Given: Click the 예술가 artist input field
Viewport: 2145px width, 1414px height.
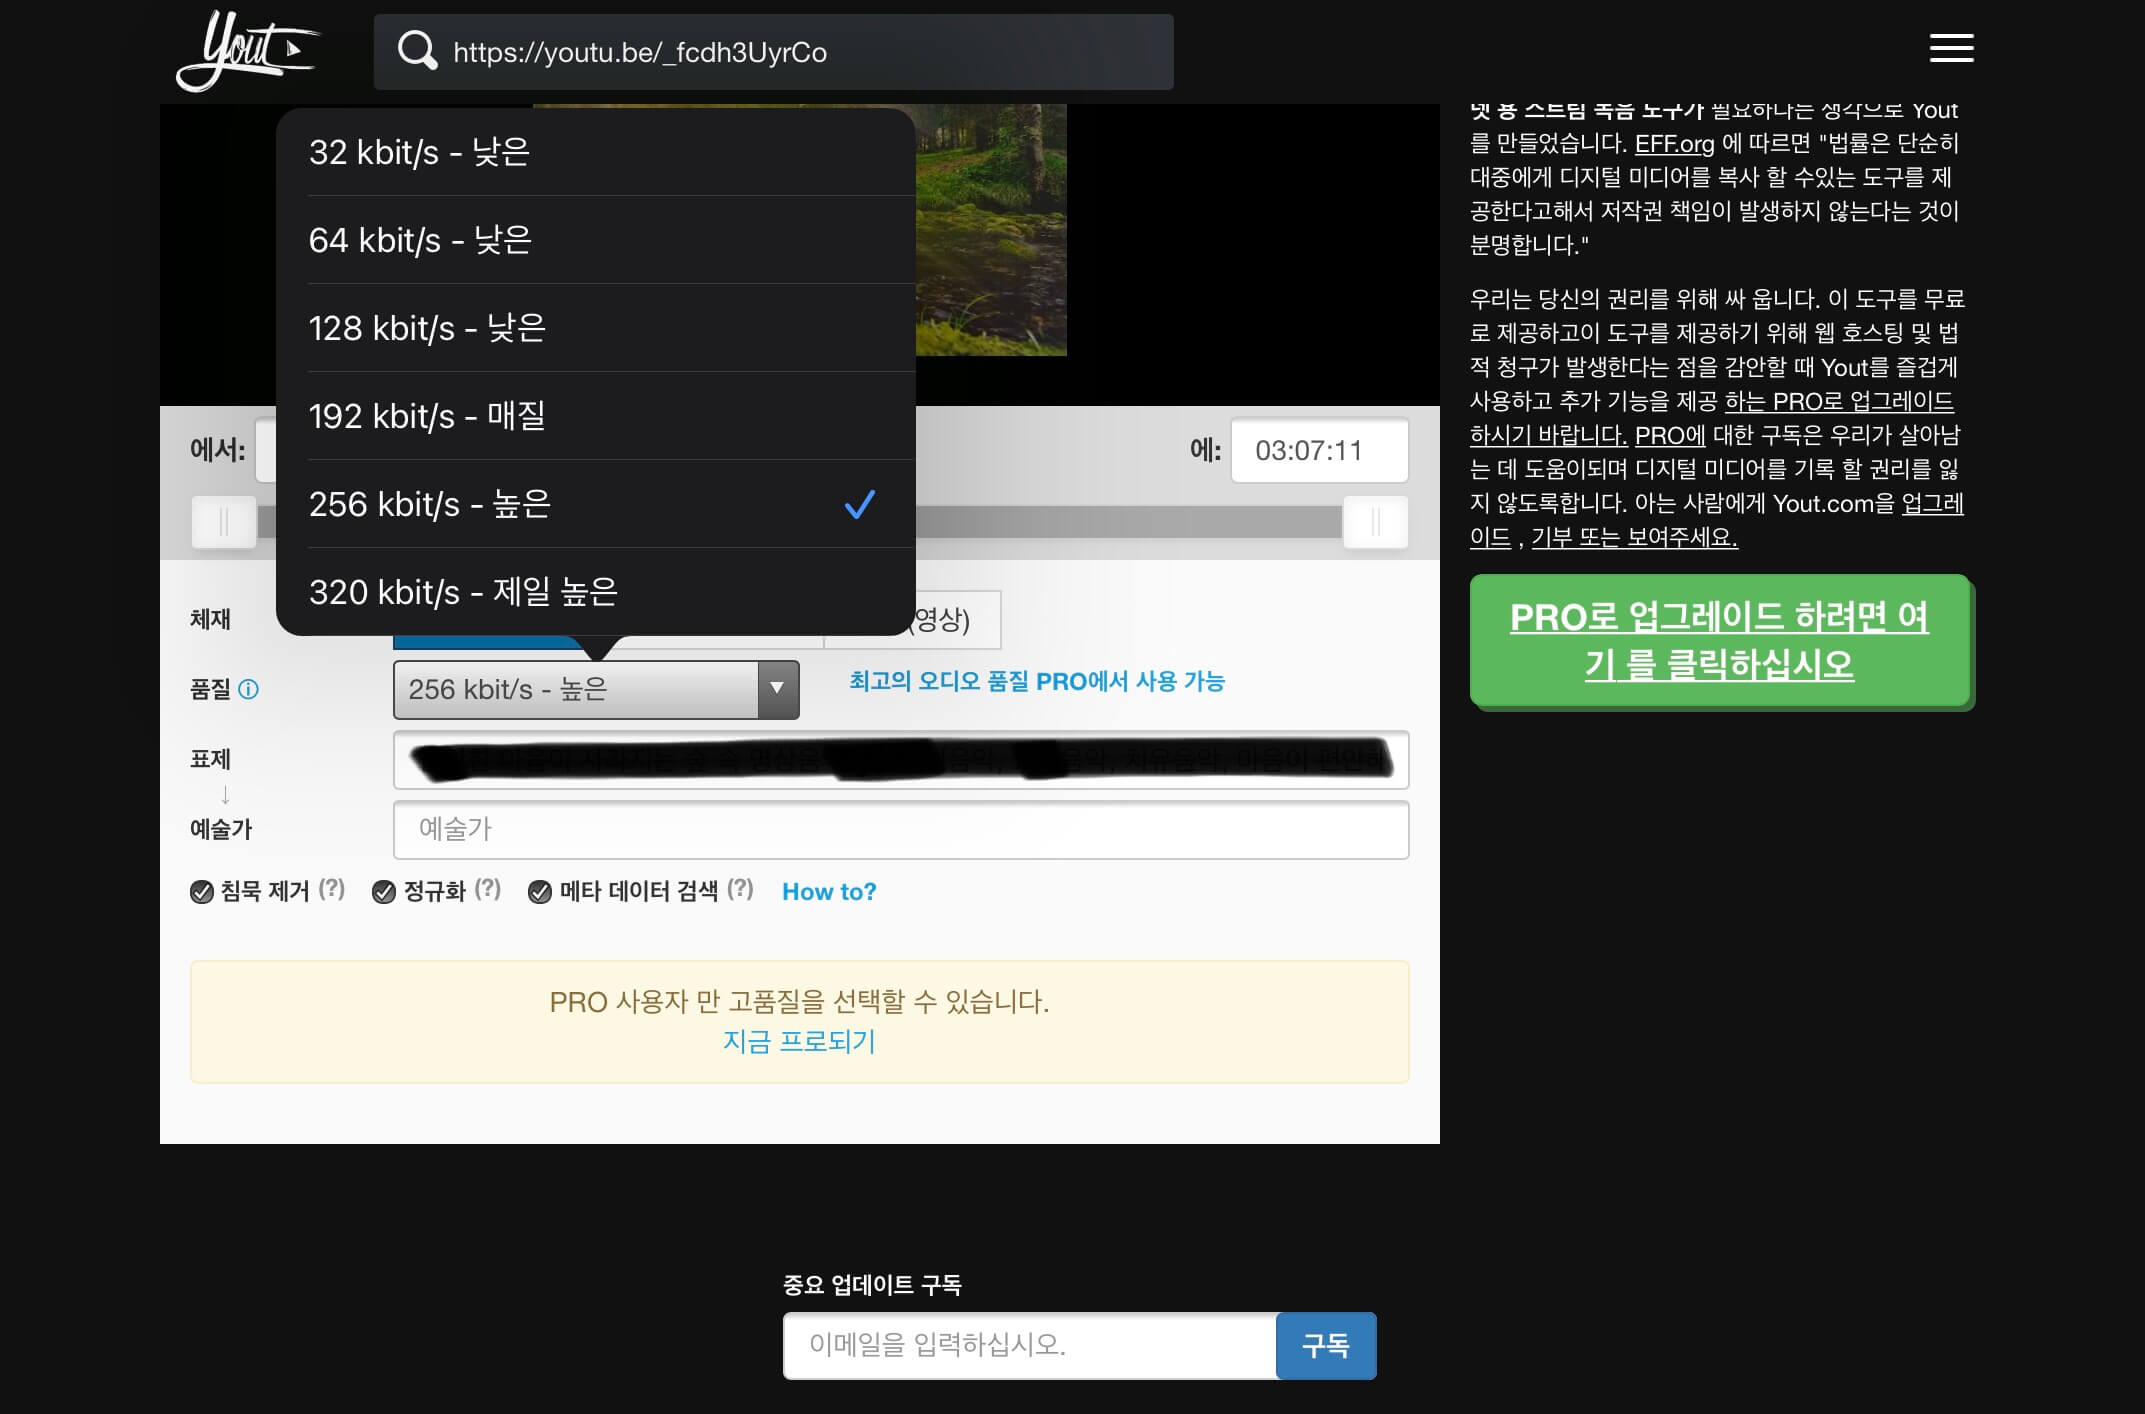Looking at the screenshot, I should [x=900, y=829].
